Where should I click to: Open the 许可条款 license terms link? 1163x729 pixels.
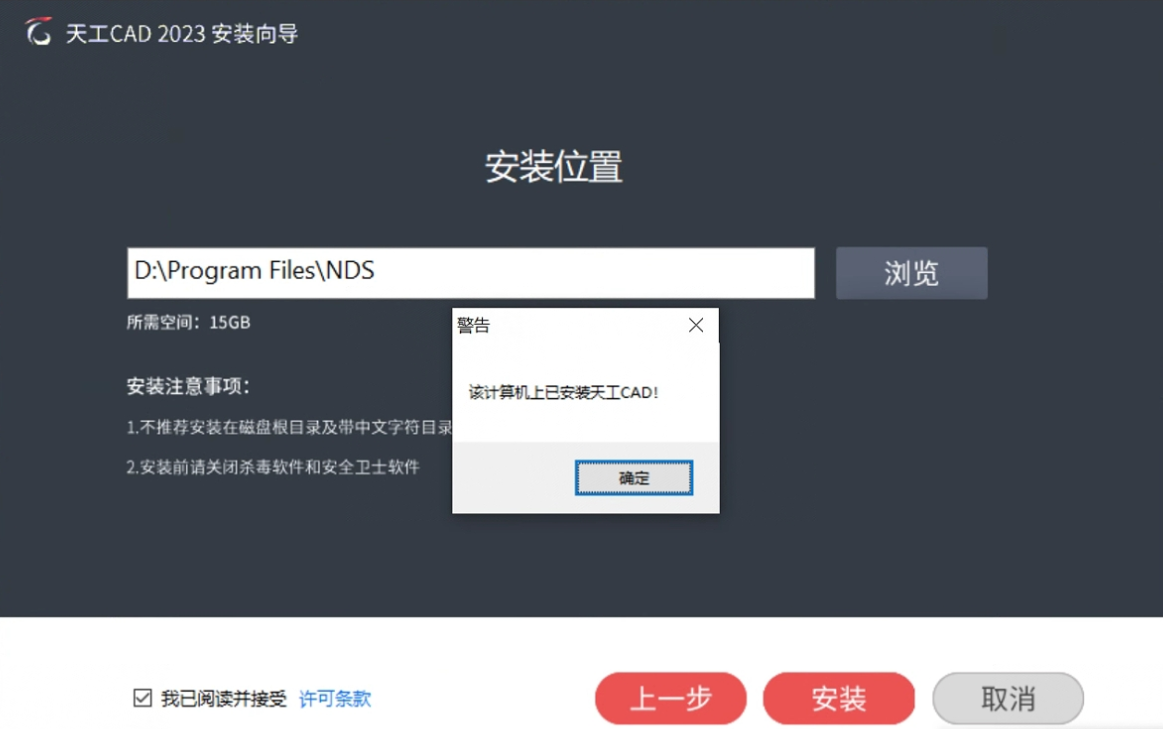pyautogui.click(x=335, y=699)
